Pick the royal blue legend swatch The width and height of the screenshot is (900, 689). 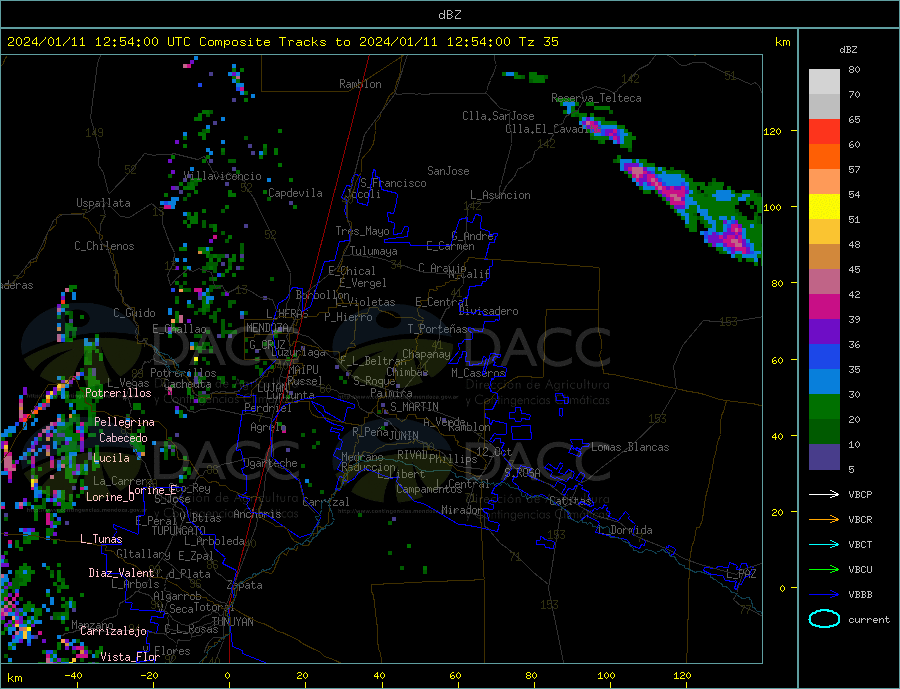tap(824, 357)
